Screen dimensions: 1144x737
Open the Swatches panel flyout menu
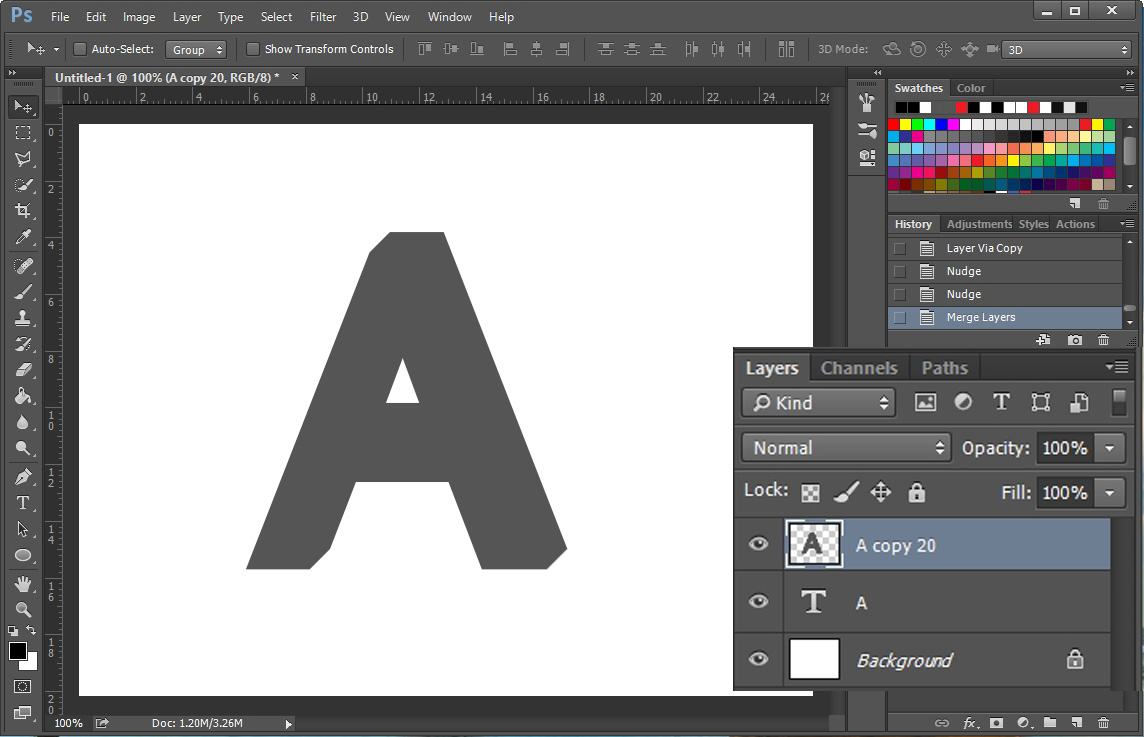click(x=1127, y=88)
